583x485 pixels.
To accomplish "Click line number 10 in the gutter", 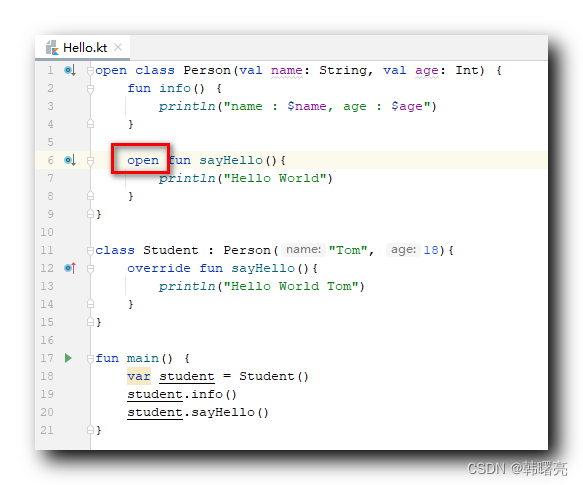I will click(47, 232).
